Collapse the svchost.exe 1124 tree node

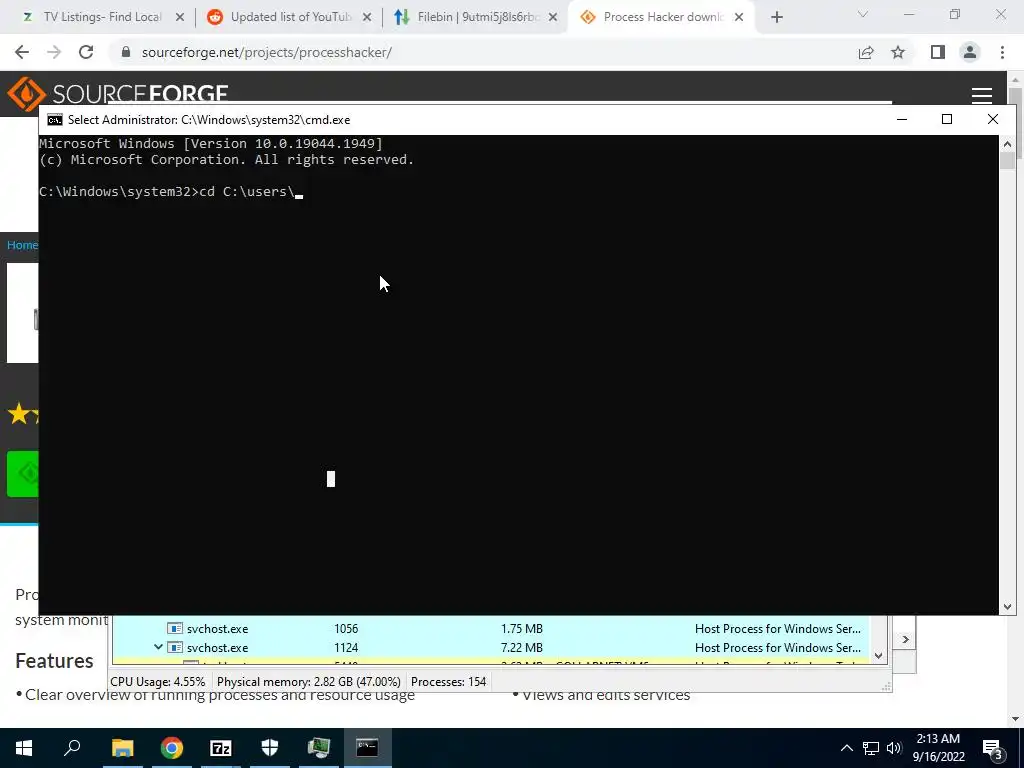pos(158,647)
